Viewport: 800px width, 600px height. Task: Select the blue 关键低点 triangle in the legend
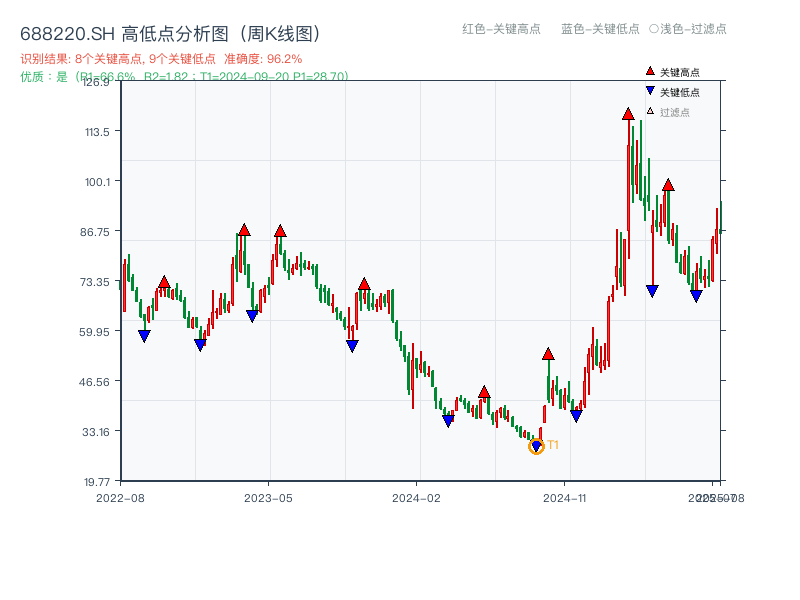(649, 90)
